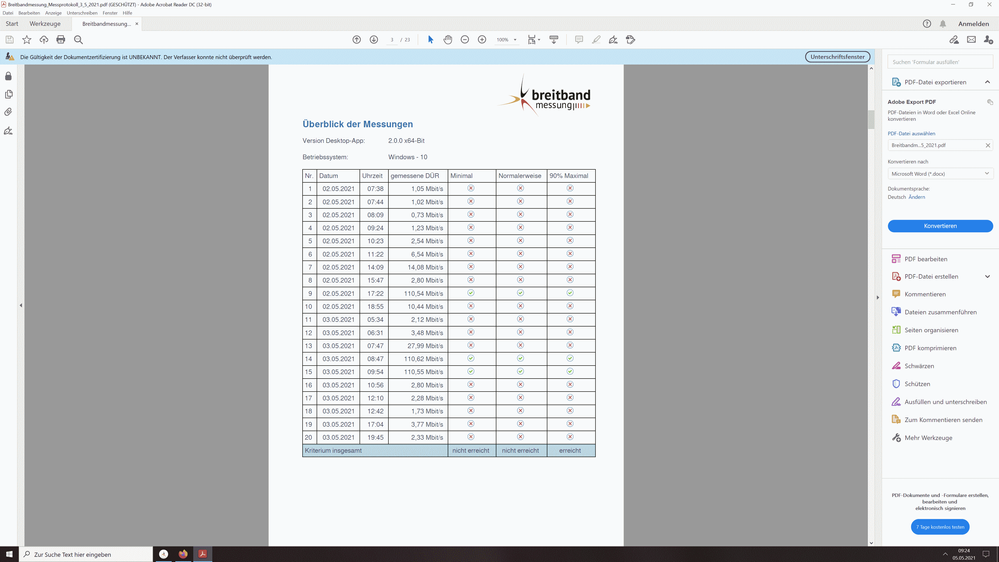The width and height of the screenshot is (999, 562).
Task: Go to the next page arrow
Action: point(374,40)
